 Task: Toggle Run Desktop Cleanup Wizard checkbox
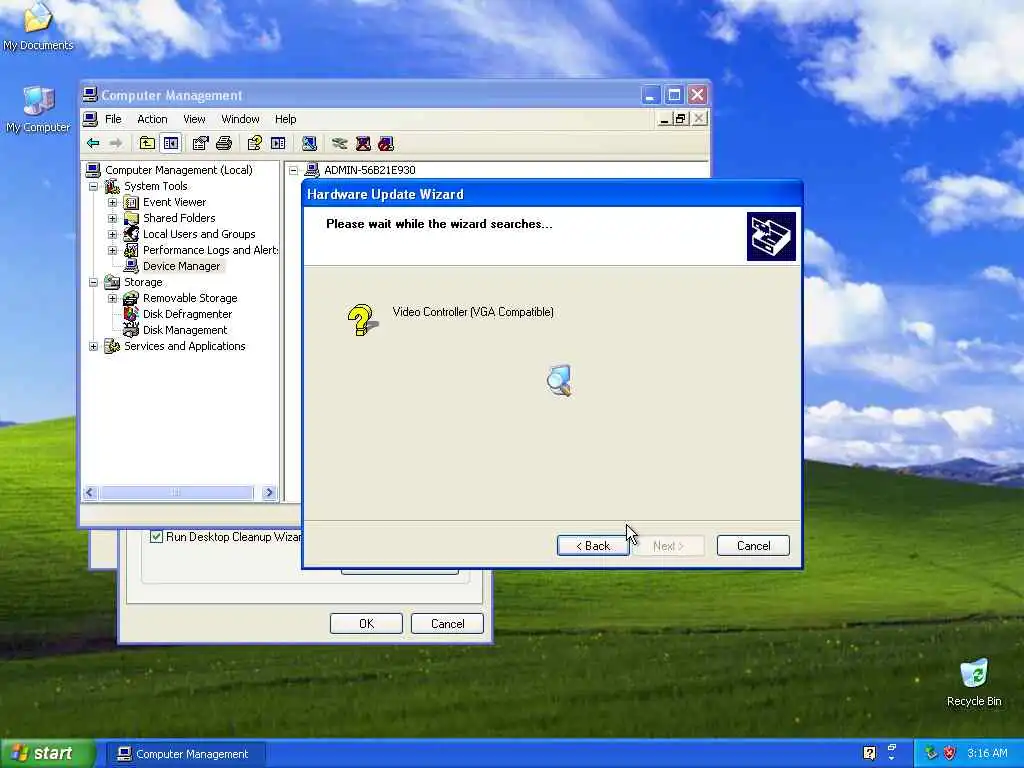[x=156, y=537]
